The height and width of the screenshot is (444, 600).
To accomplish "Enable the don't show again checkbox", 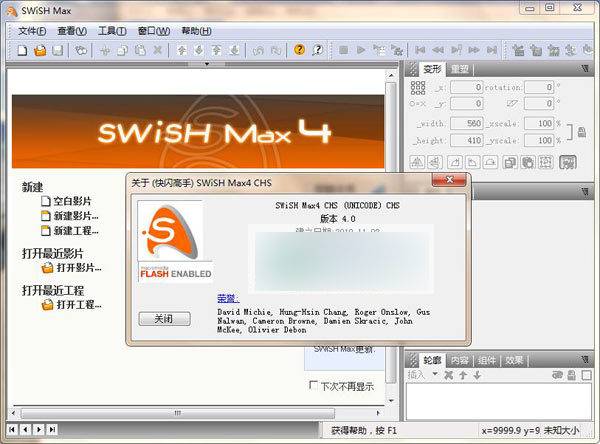I will point(314,384).
